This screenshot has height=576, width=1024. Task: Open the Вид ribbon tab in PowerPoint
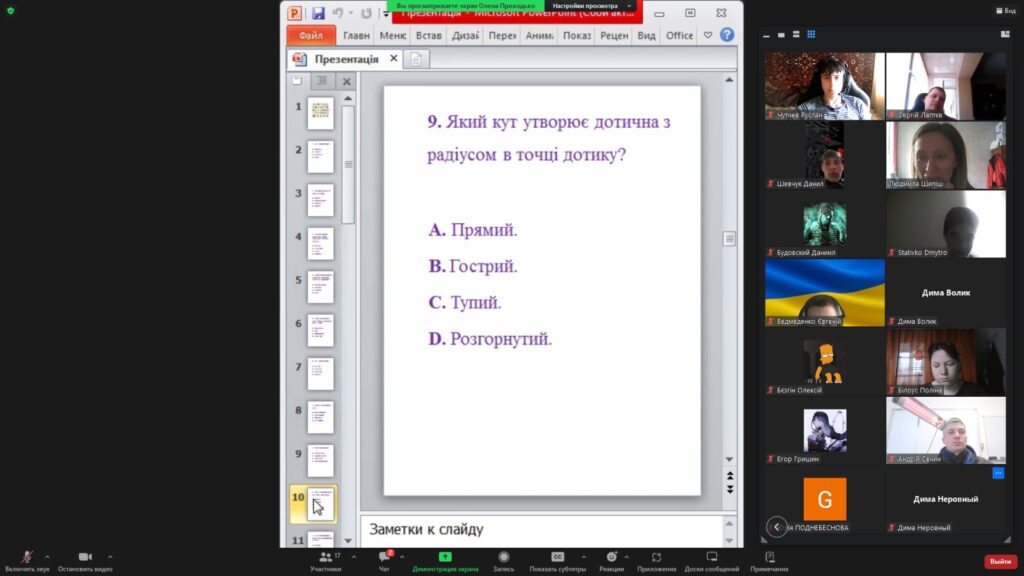coord(647,35)
